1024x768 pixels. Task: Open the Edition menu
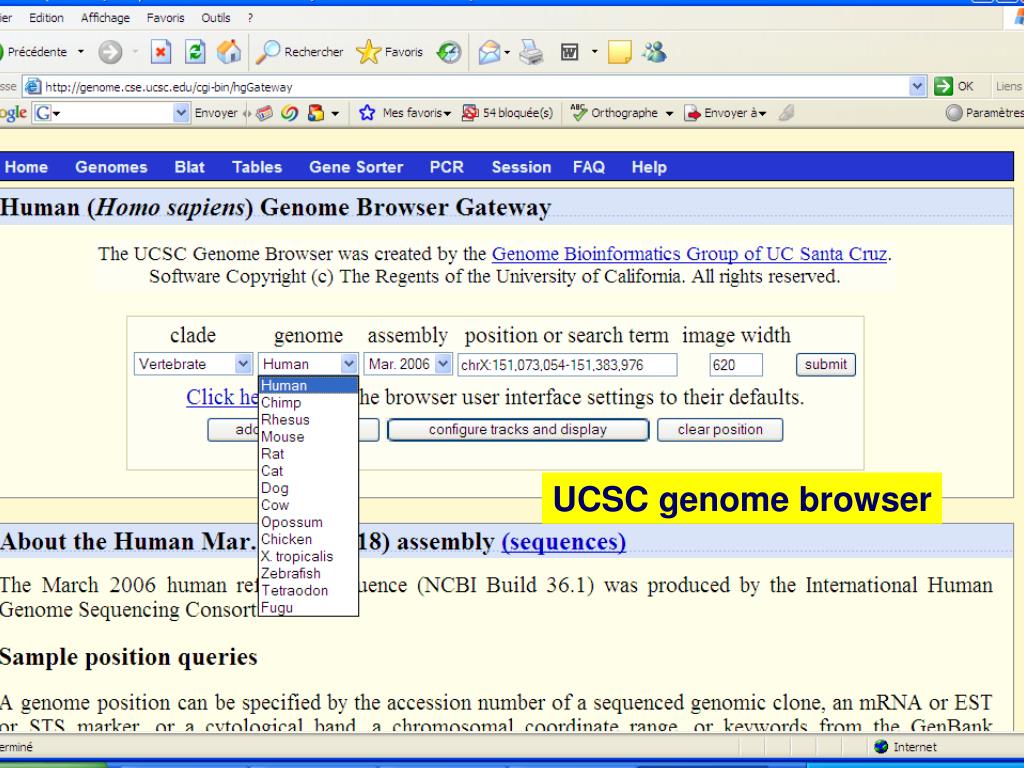(46, 18)
